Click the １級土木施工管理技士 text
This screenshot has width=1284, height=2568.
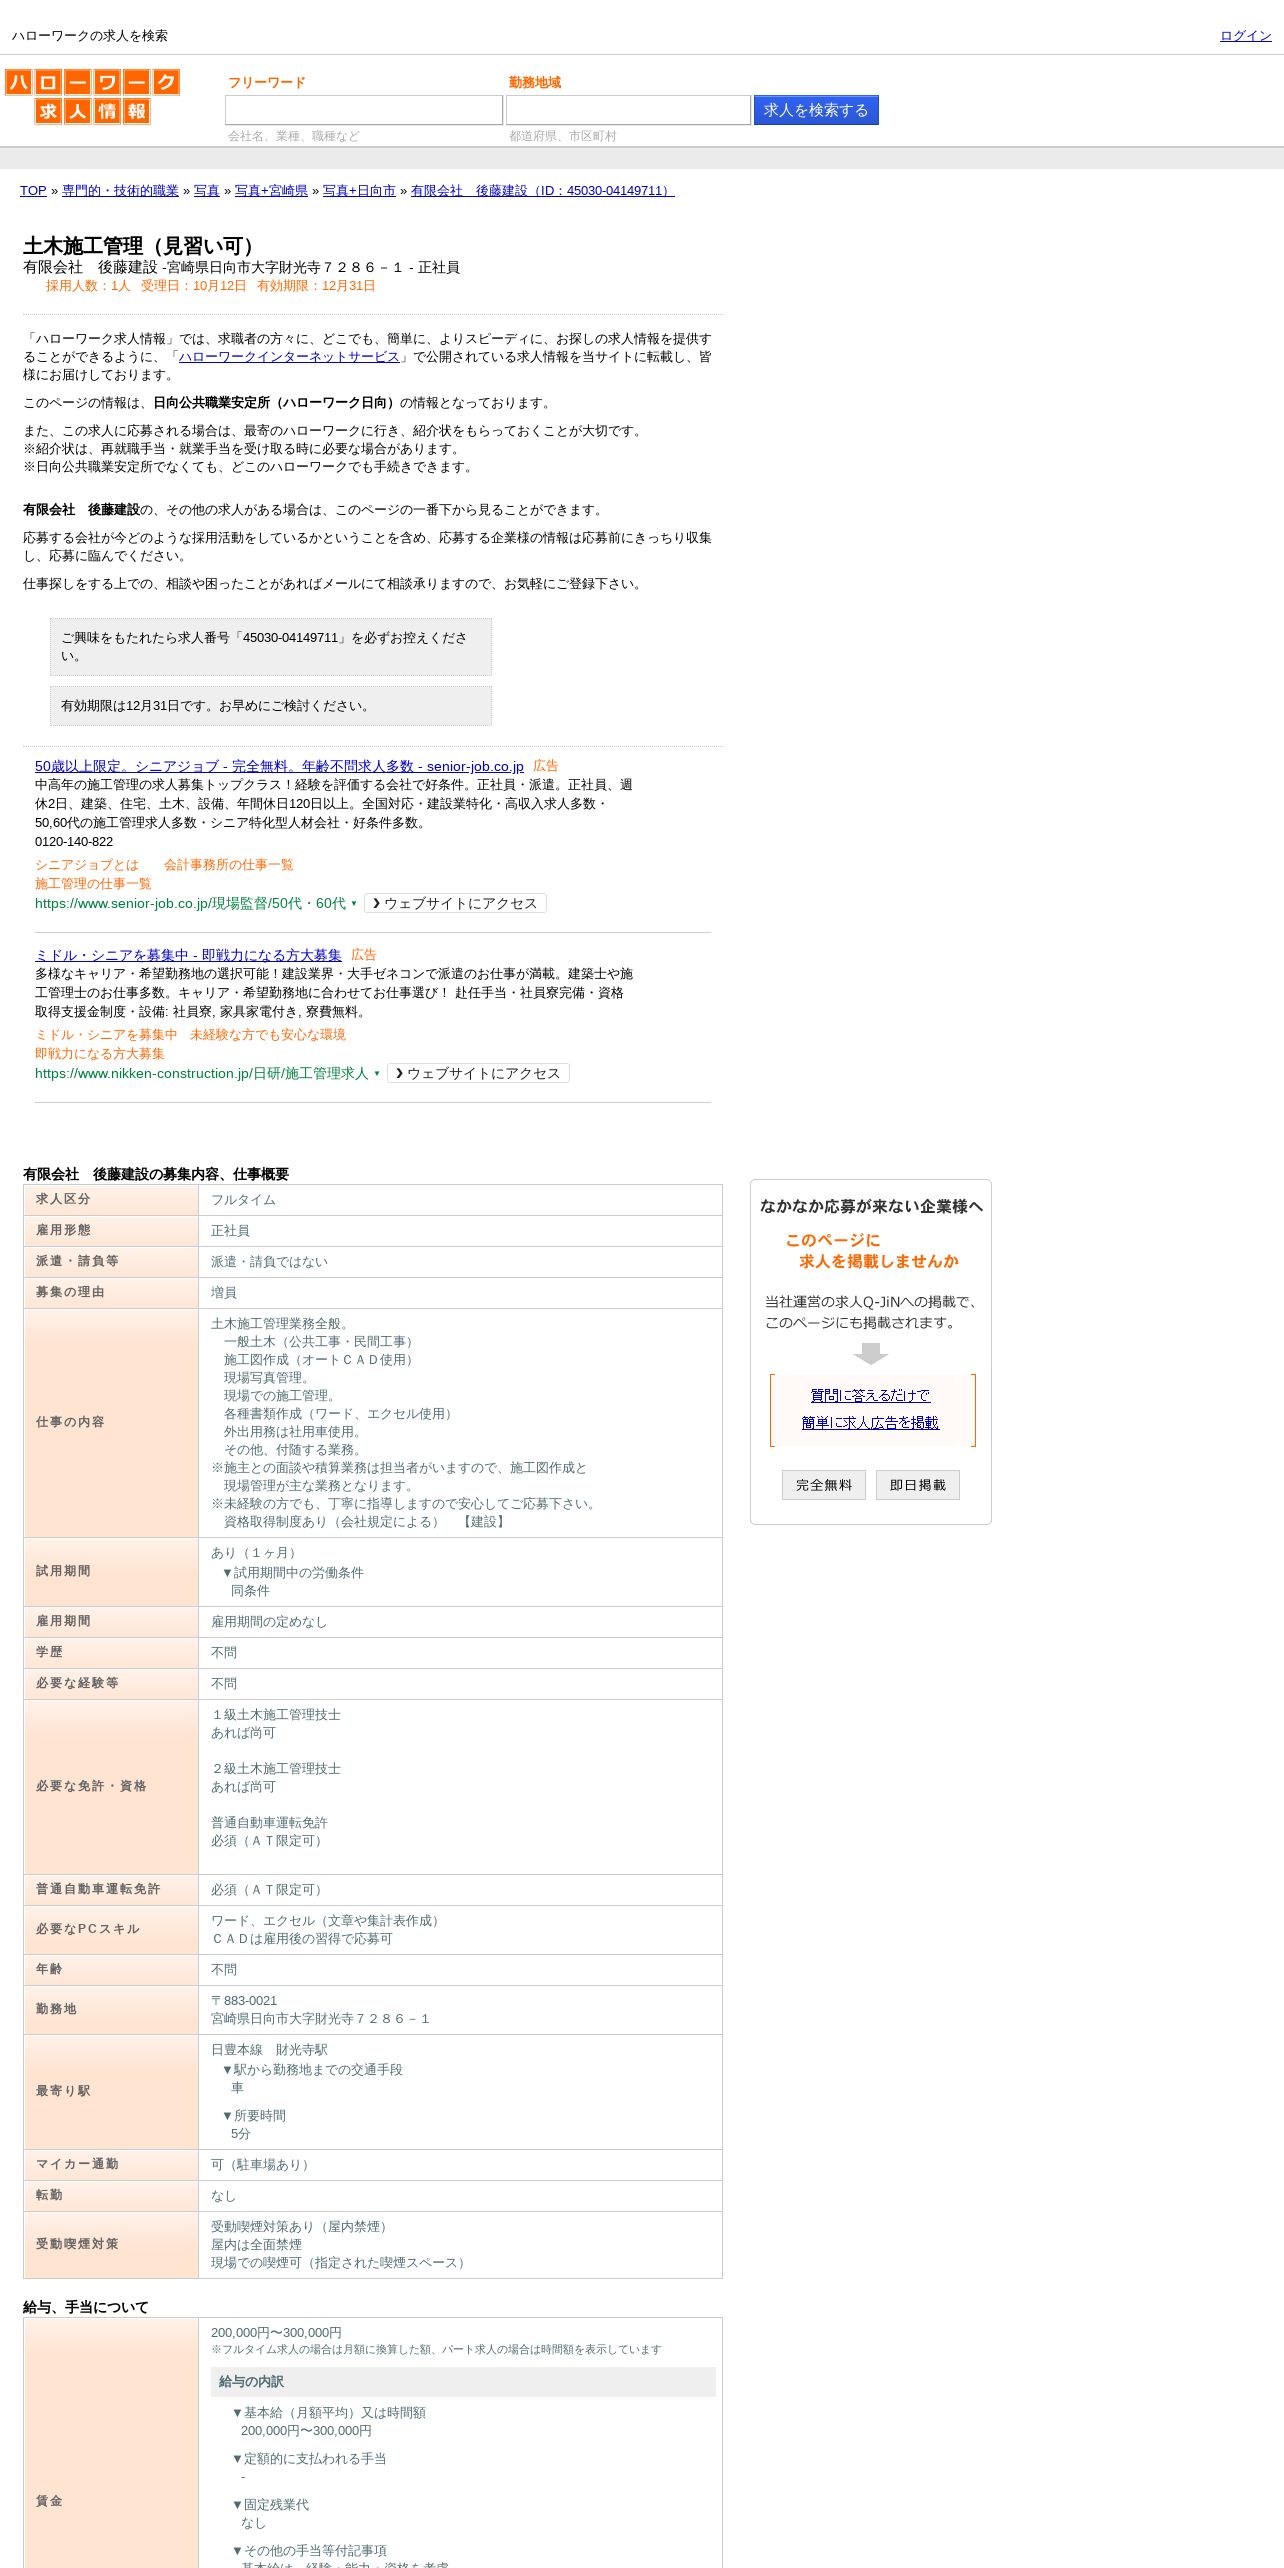point(276,1715)
